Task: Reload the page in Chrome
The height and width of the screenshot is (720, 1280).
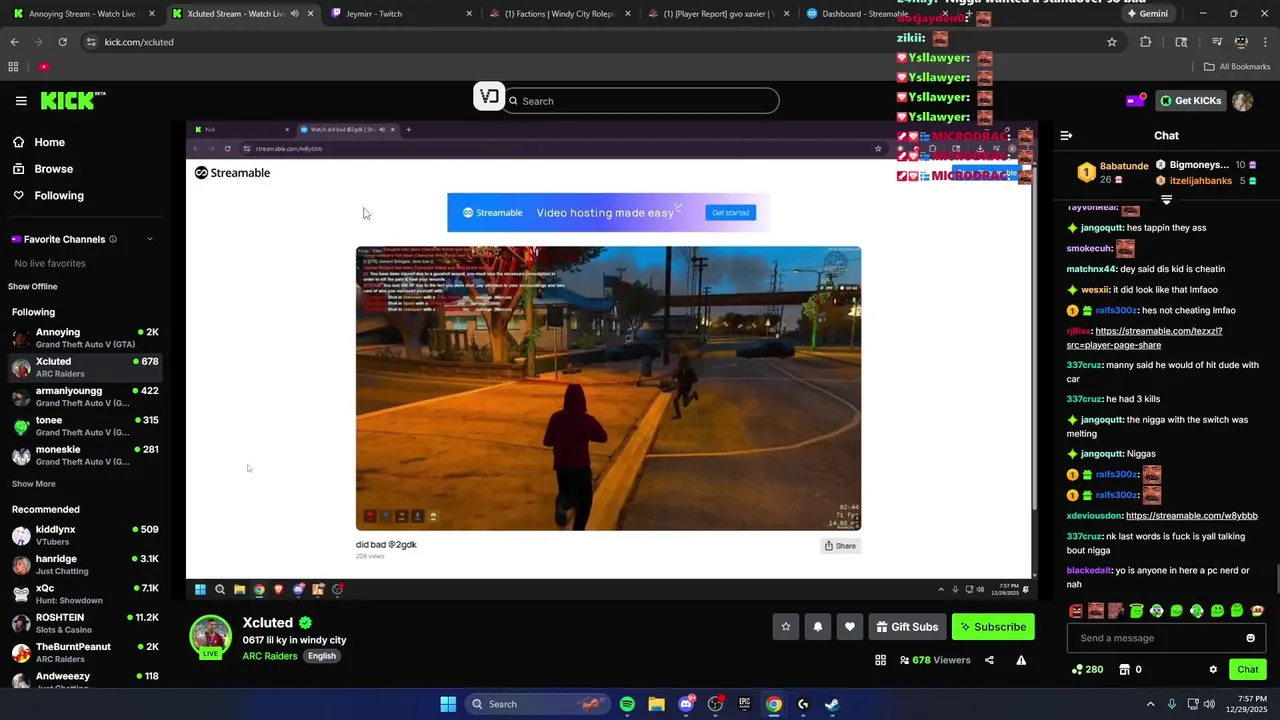Action: click(x=62, y=42)
